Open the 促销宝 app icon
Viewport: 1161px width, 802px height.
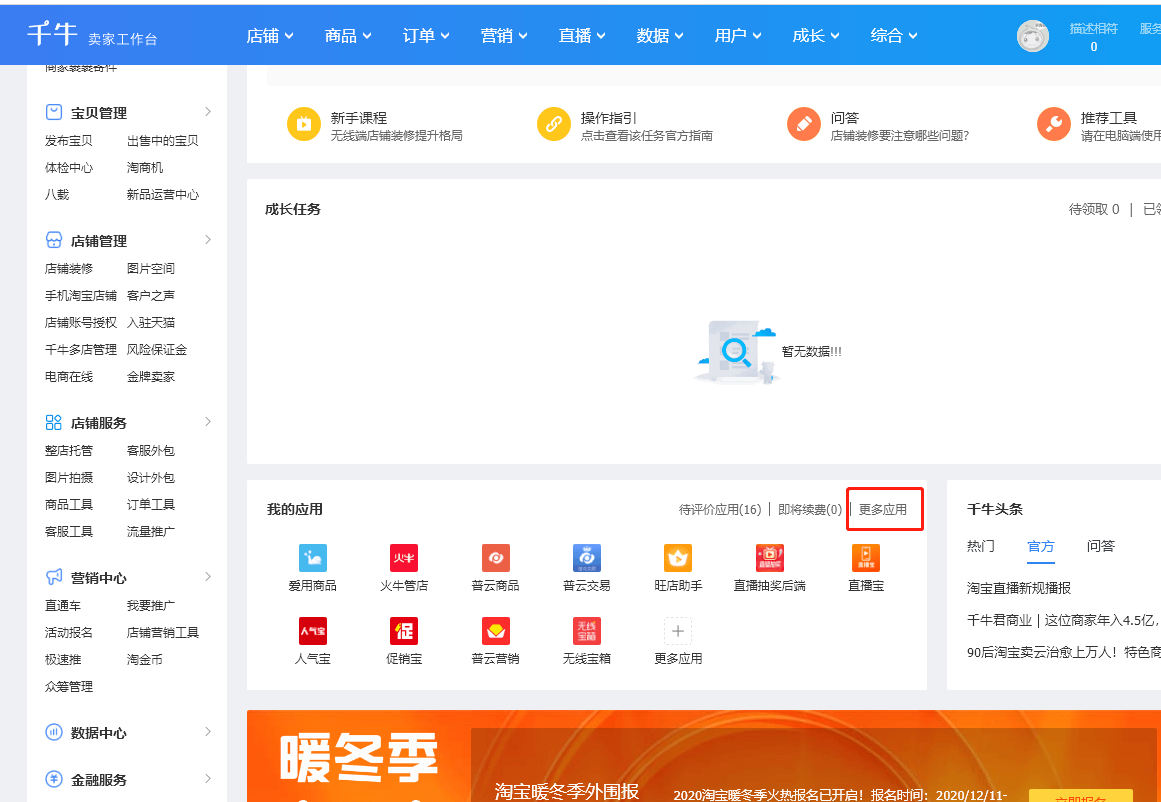pos(404,631)
